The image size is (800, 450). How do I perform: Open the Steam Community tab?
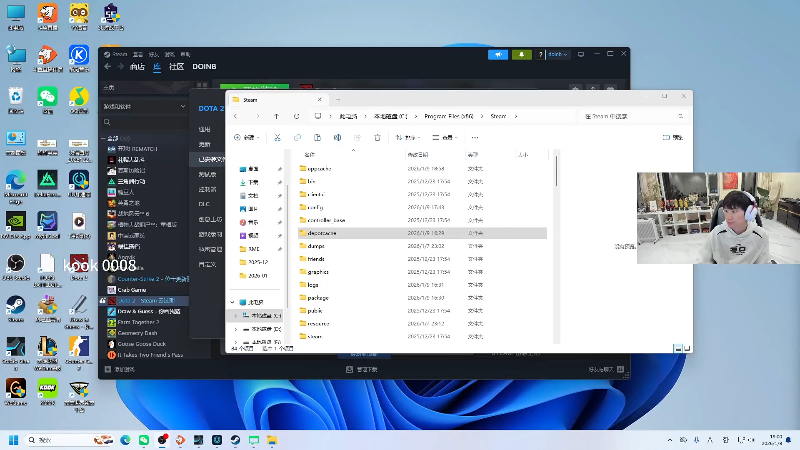[176, 66]
